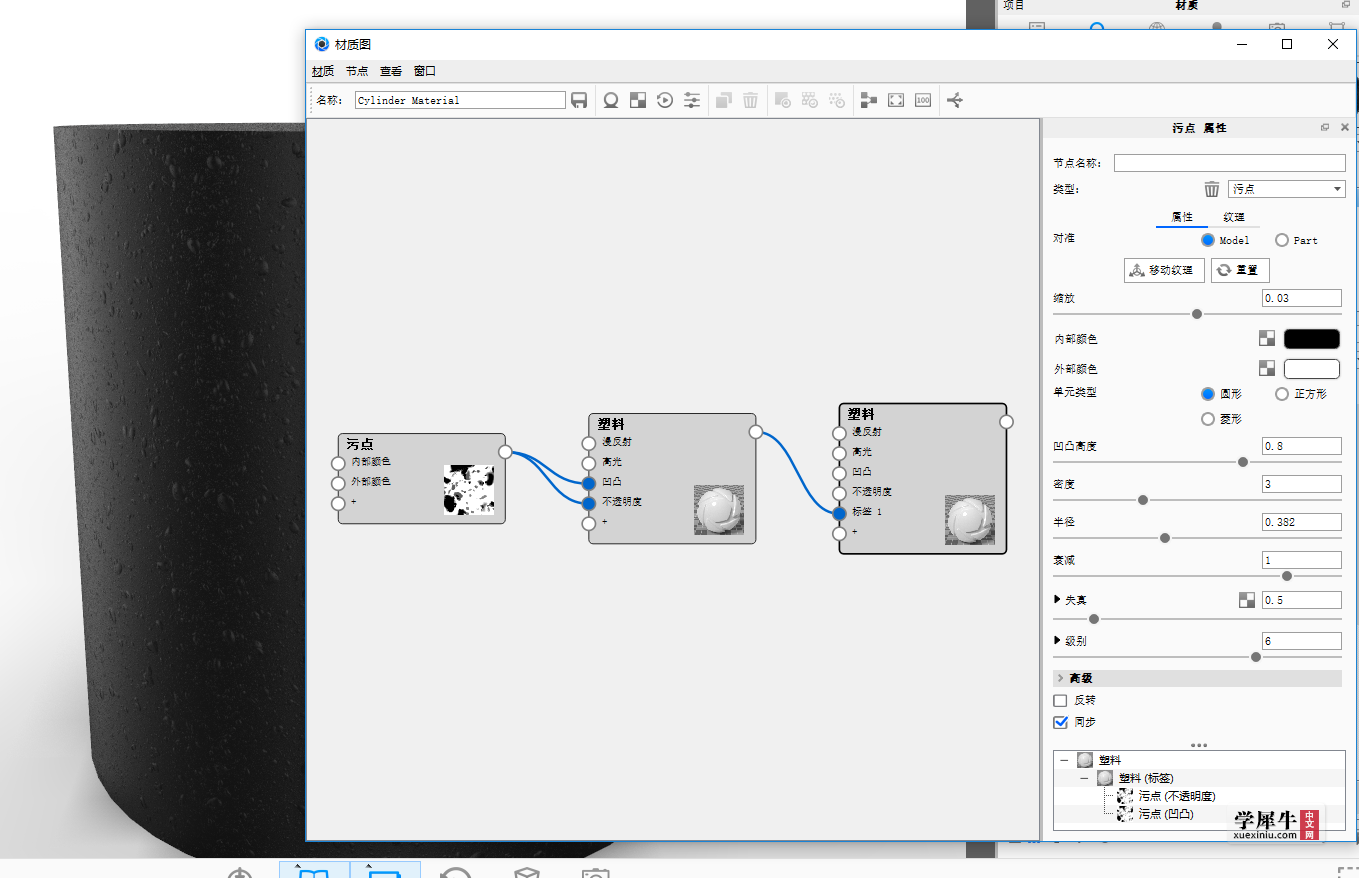This screenshot has width=1359, height=878.
Task: Click 凹凸 input socket on middle 塑料 node
Action: 589,482
